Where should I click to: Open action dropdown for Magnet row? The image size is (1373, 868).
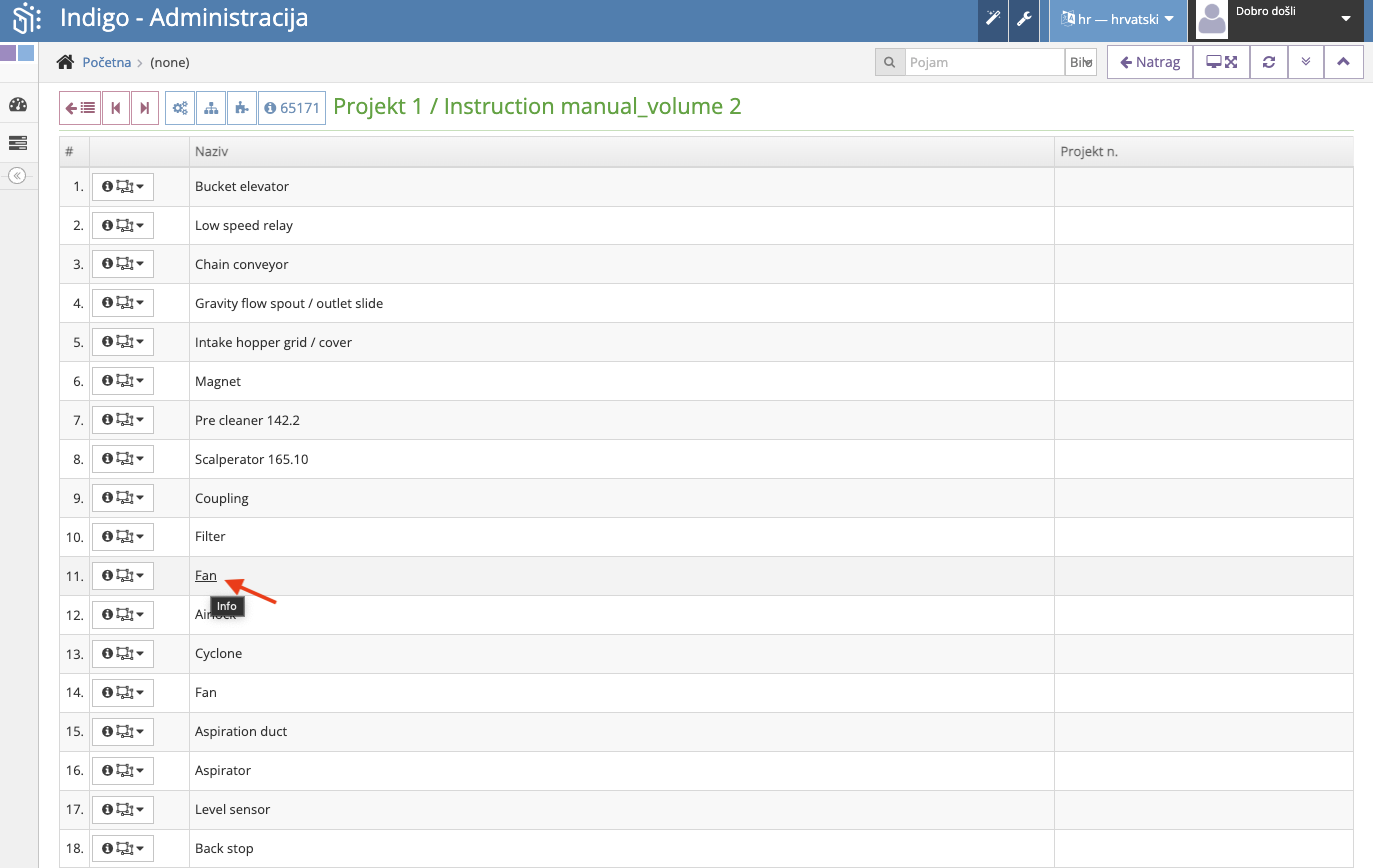(x=123, y=381)
